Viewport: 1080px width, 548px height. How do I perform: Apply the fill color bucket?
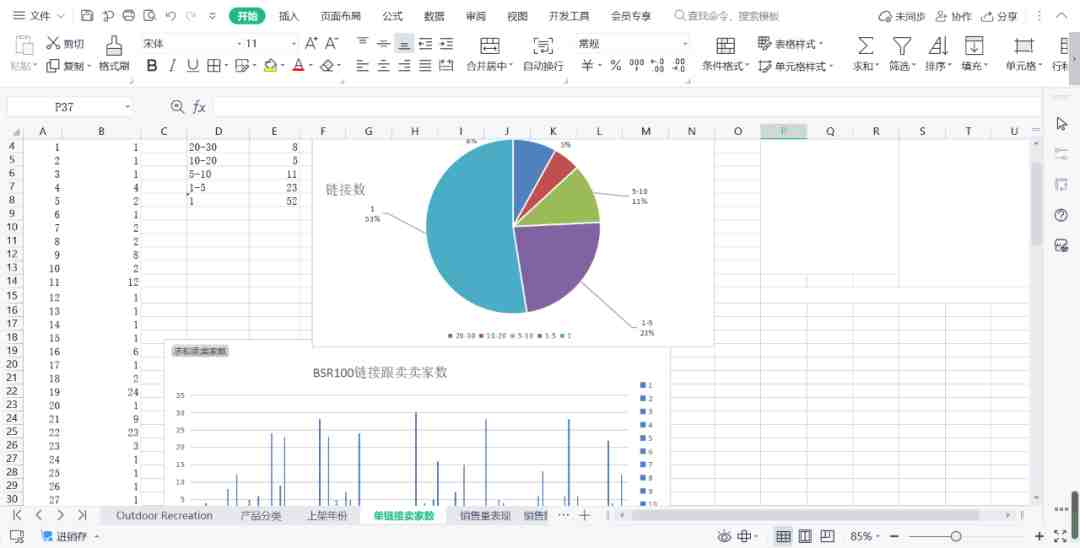click(271, 66)
